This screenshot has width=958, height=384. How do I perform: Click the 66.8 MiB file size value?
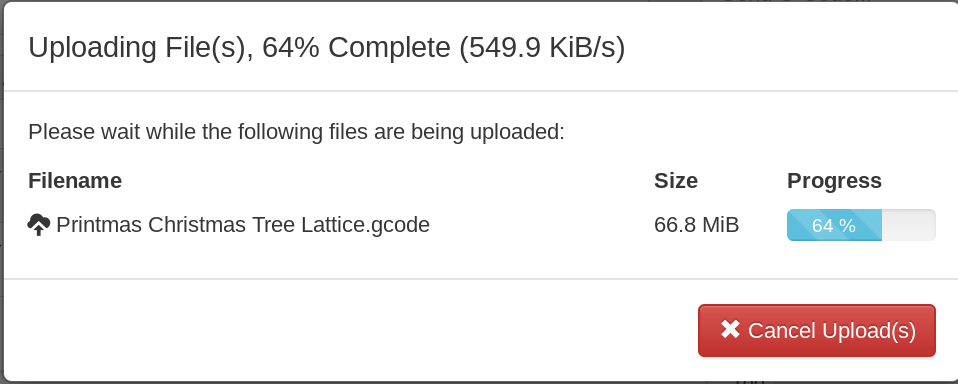tap(697, 225)
